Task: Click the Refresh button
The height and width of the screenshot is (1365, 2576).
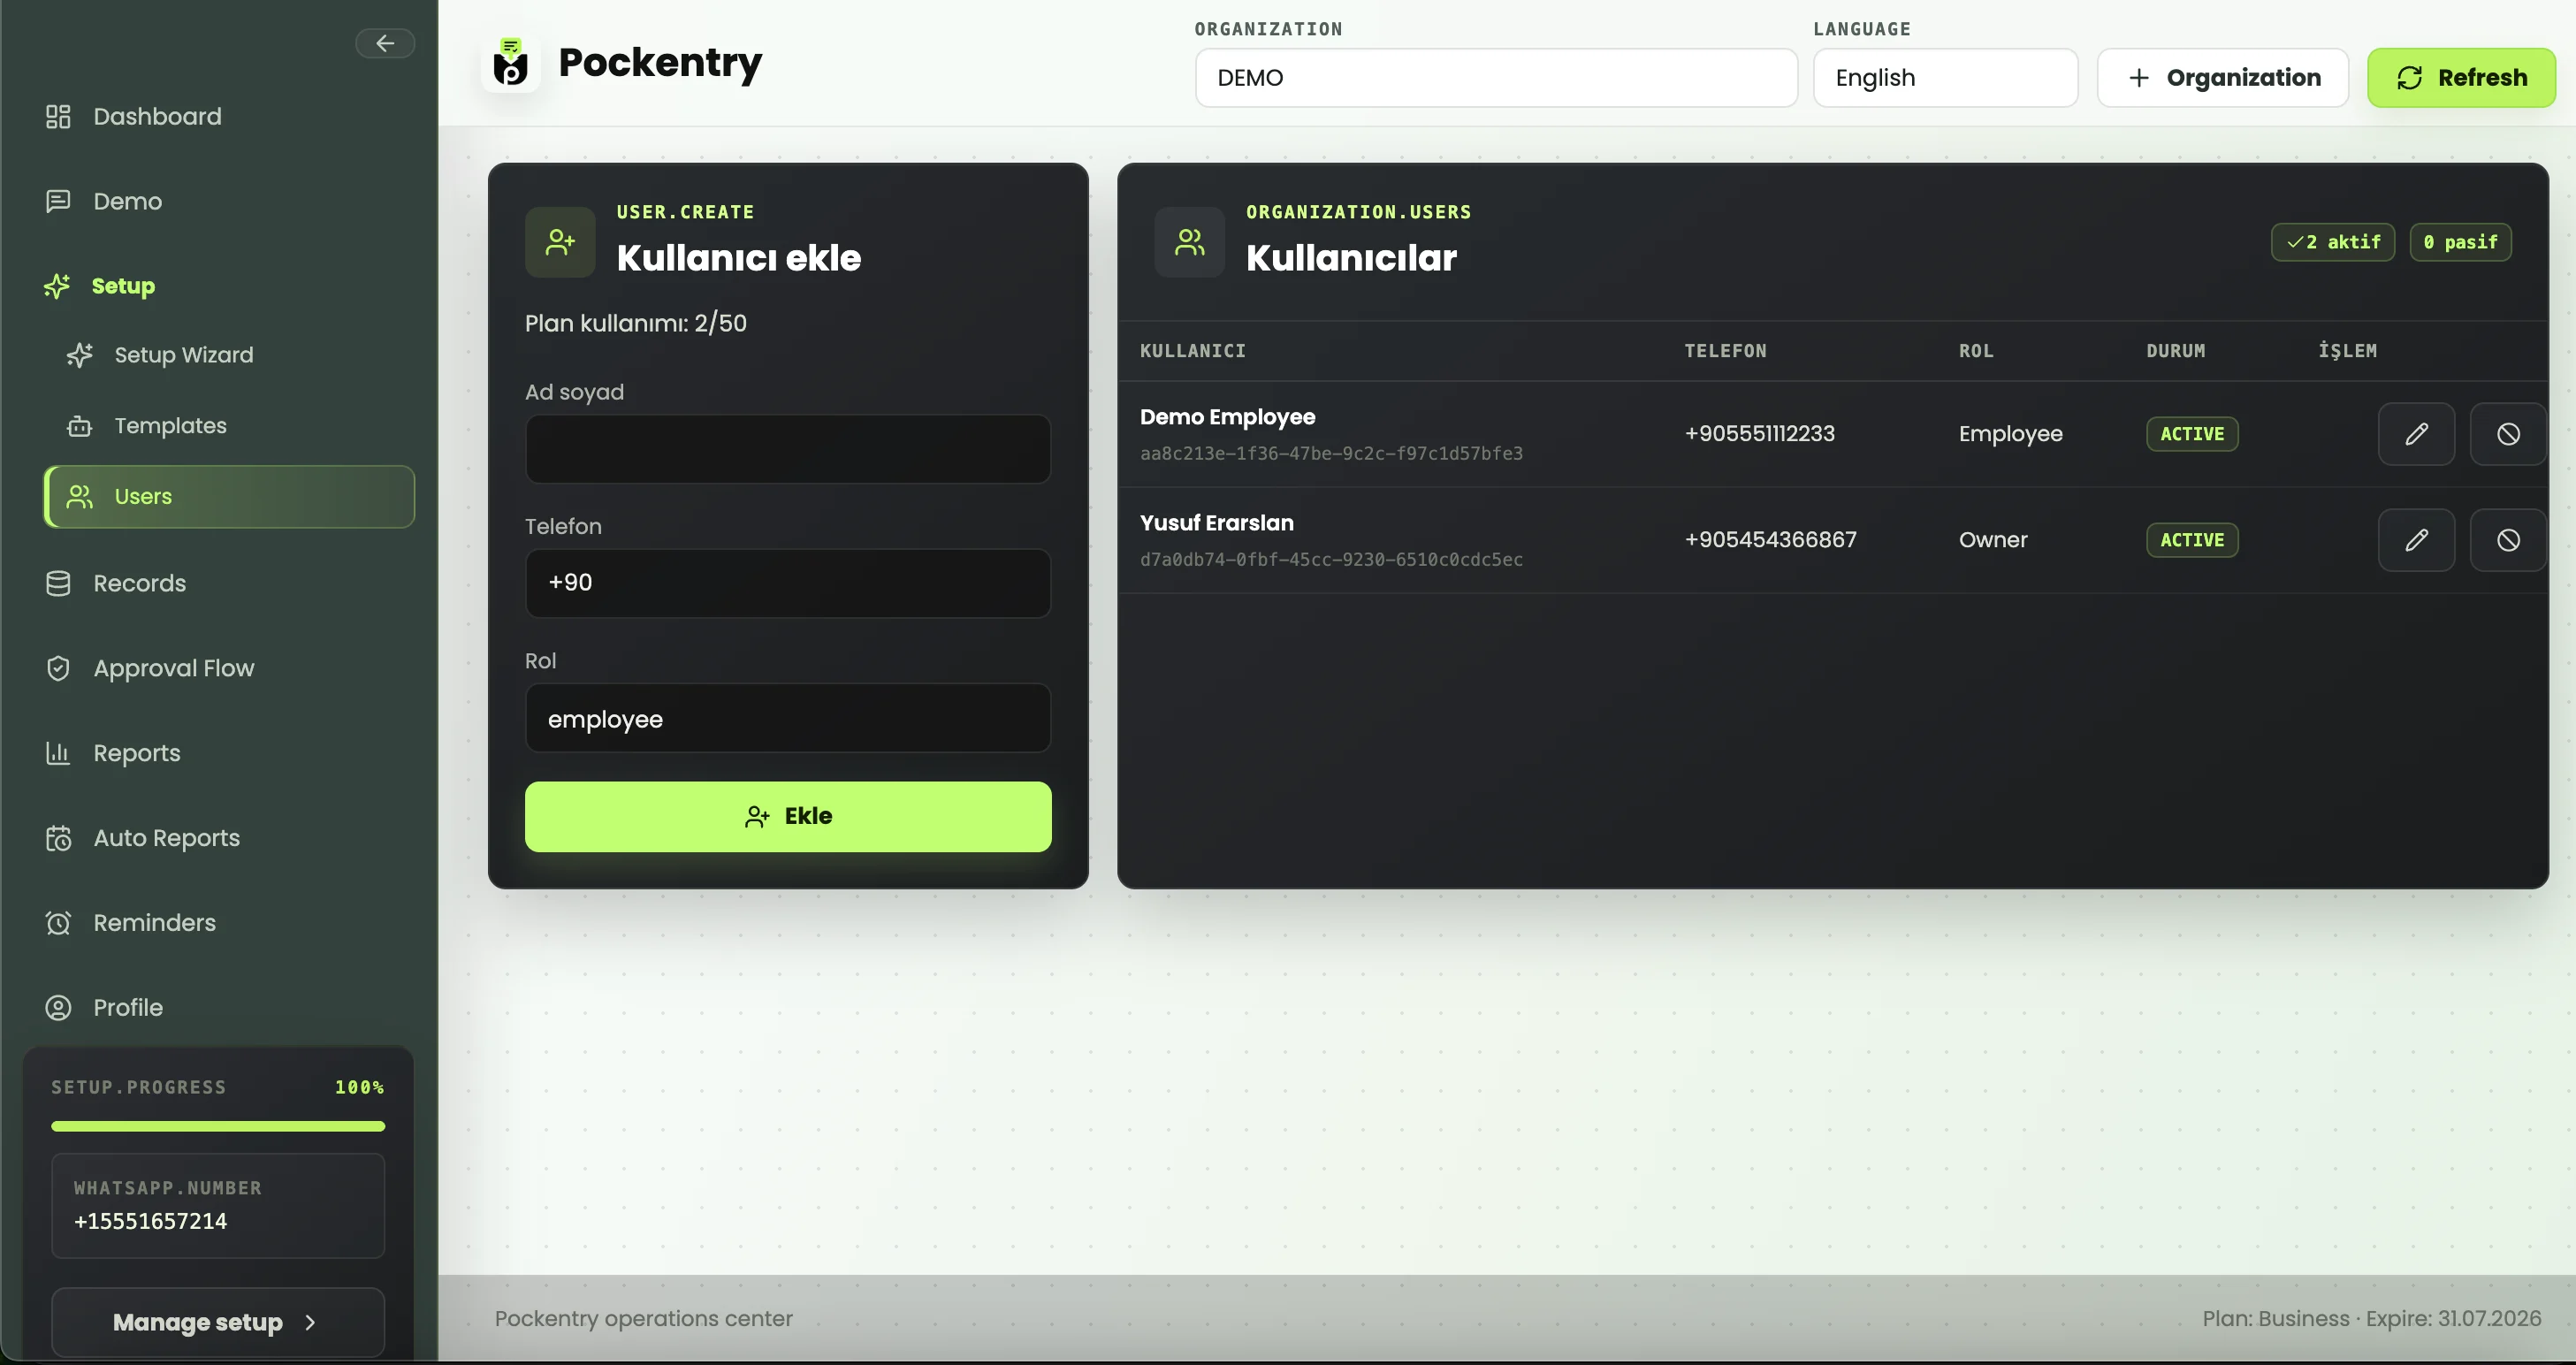Action: pyautogui.click(x=2461, y=78)
